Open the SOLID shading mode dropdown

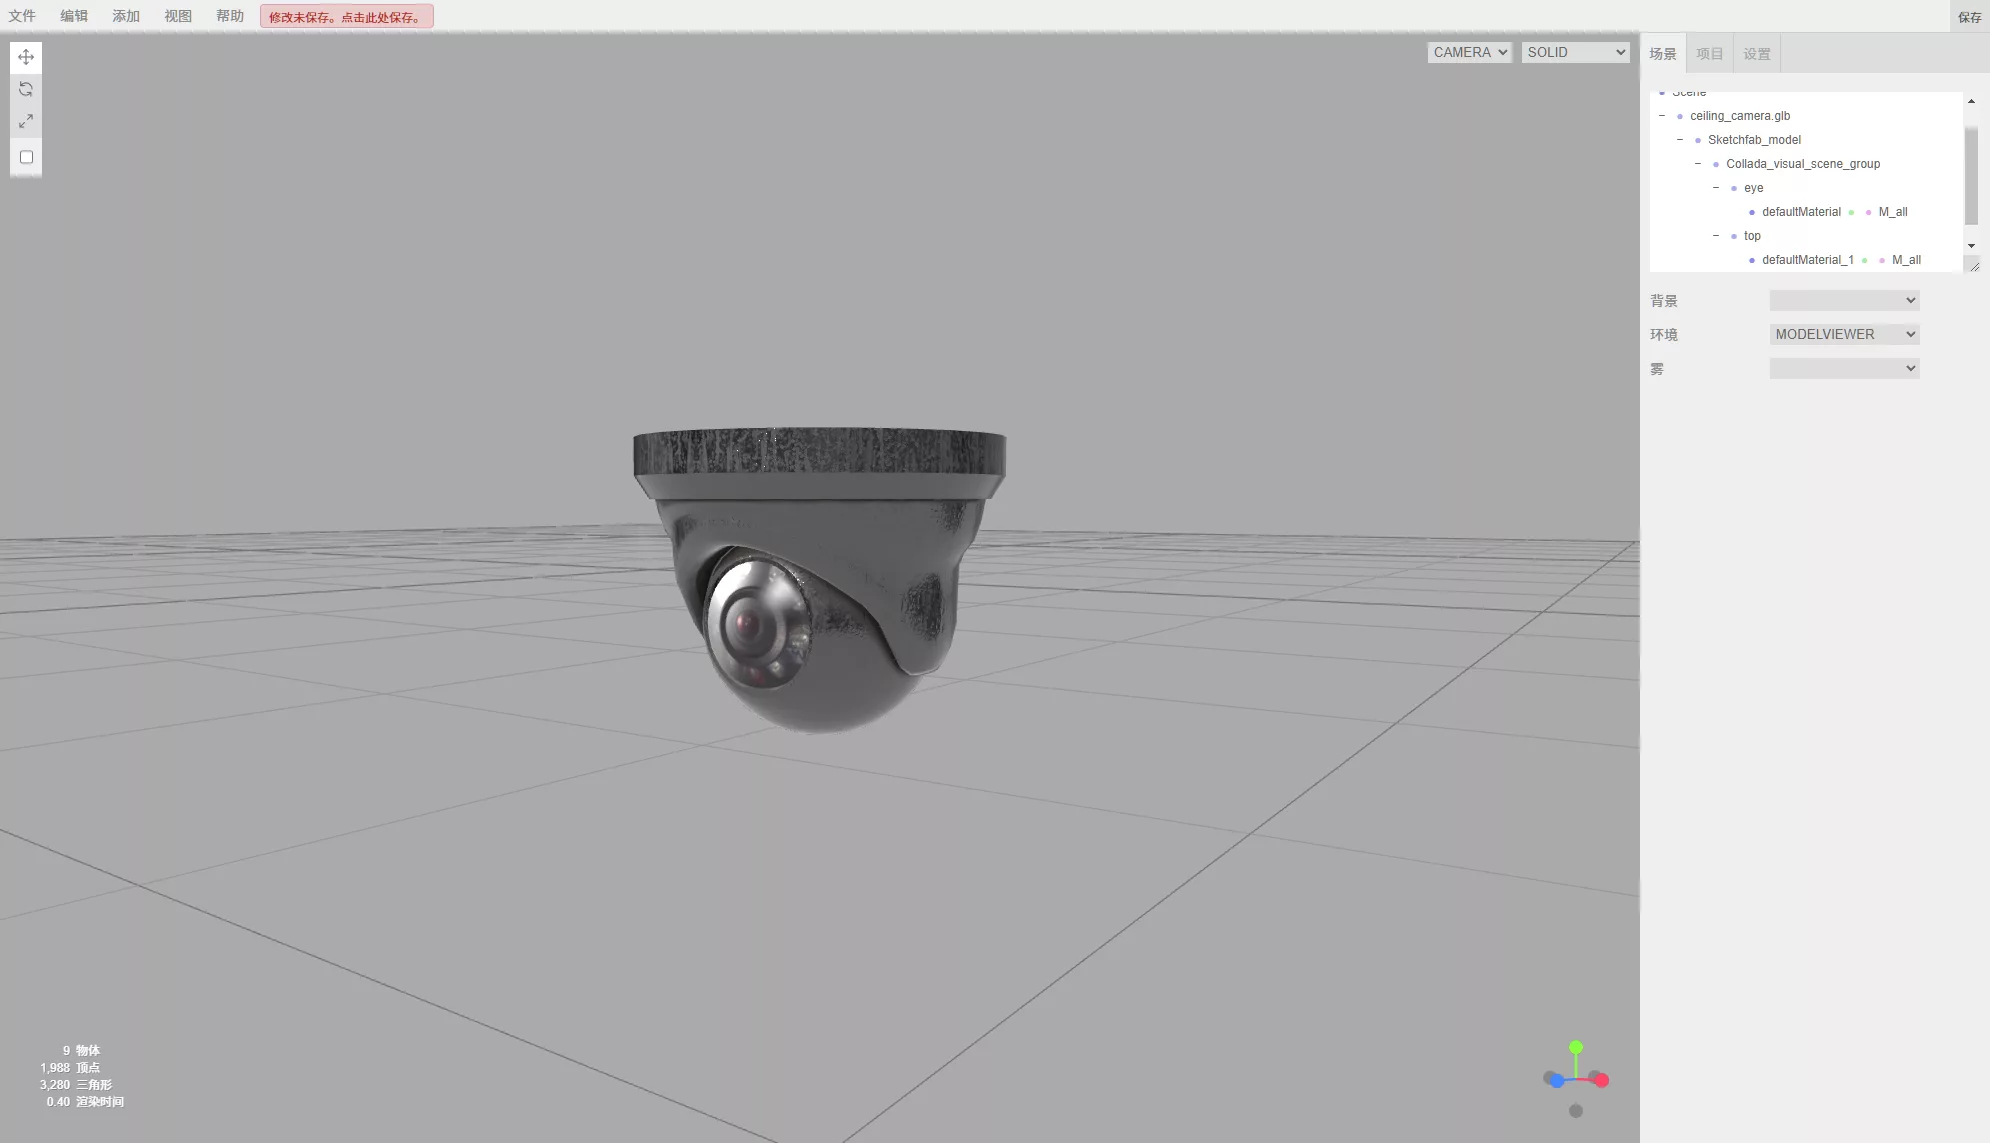coord(1575,52)
